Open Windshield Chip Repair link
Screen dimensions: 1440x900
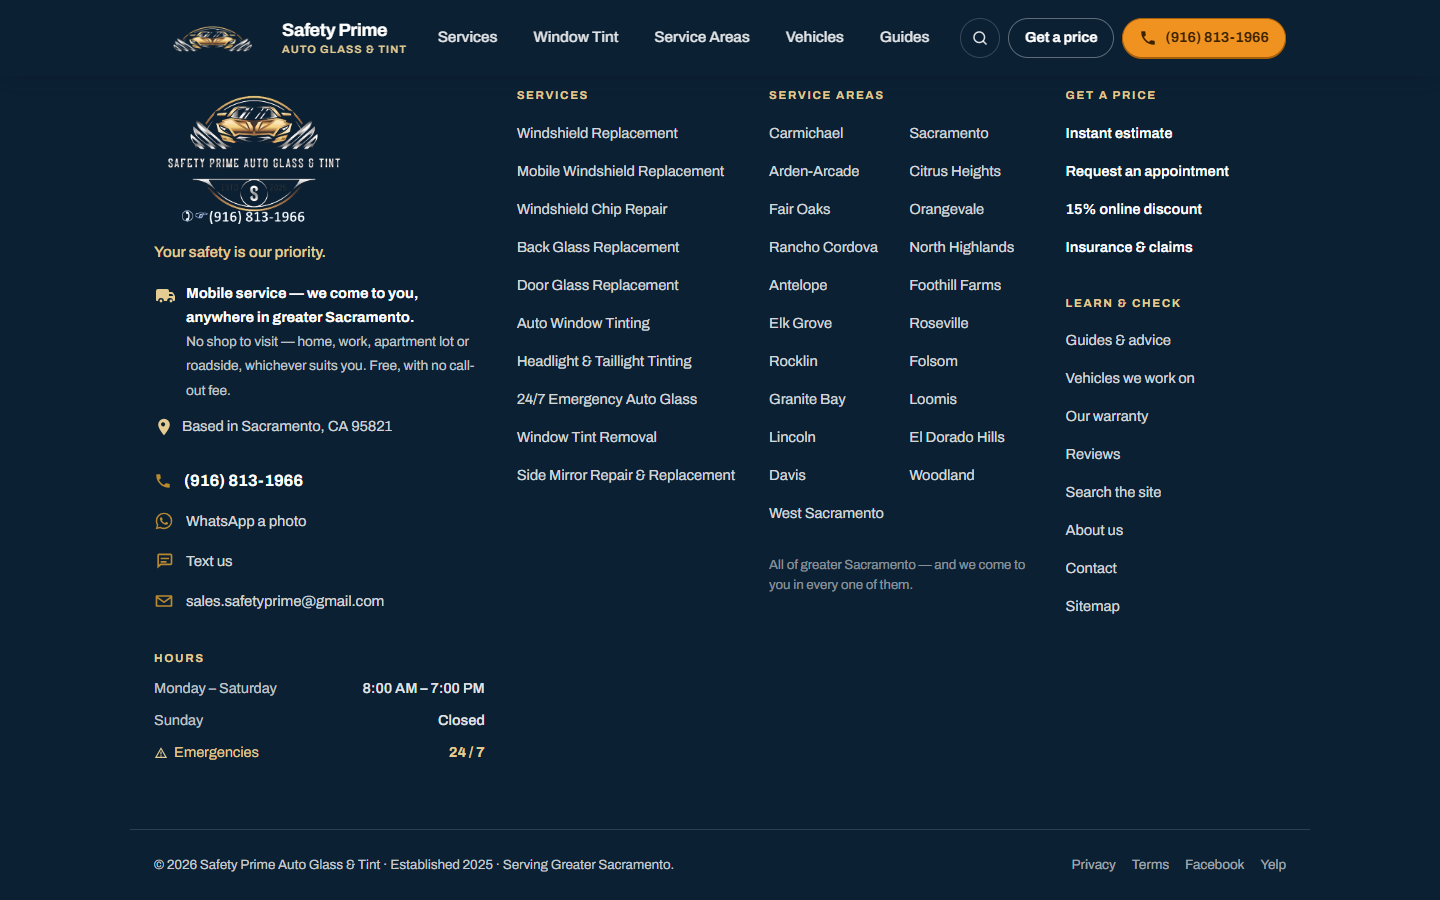click(x=592, y=209)
